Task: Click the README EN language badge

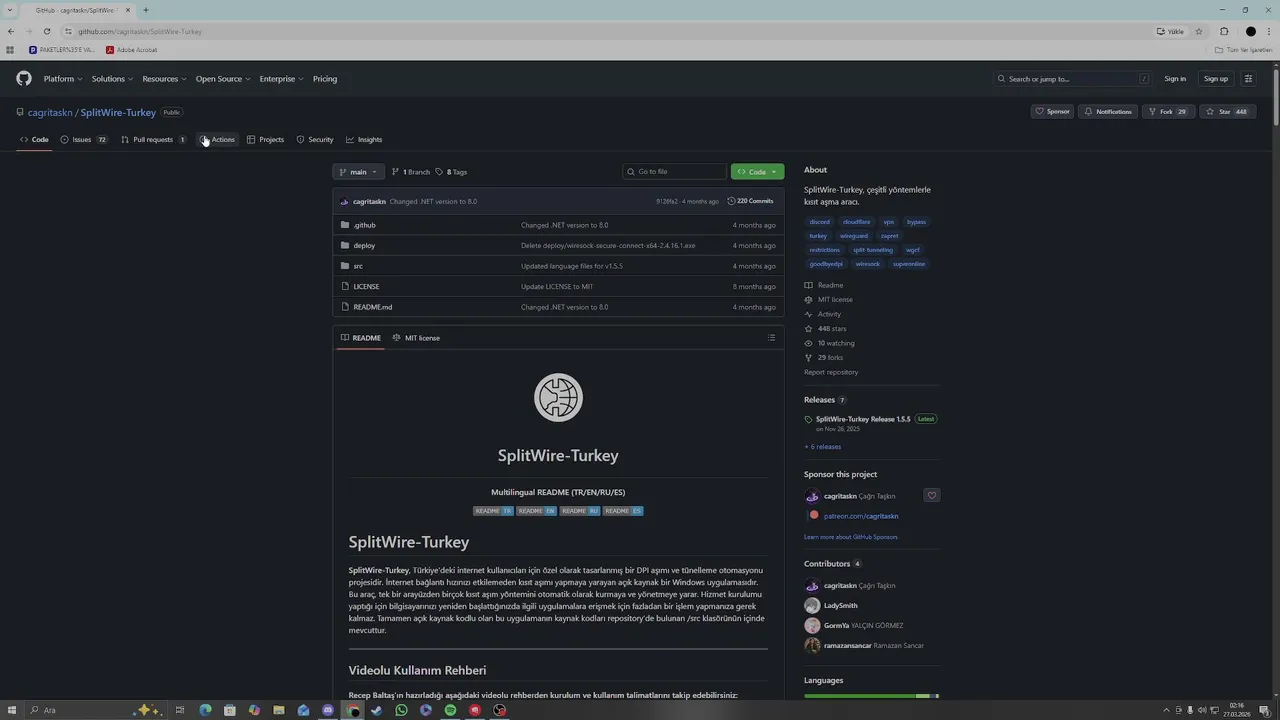Action: click(x=537, y=511)
